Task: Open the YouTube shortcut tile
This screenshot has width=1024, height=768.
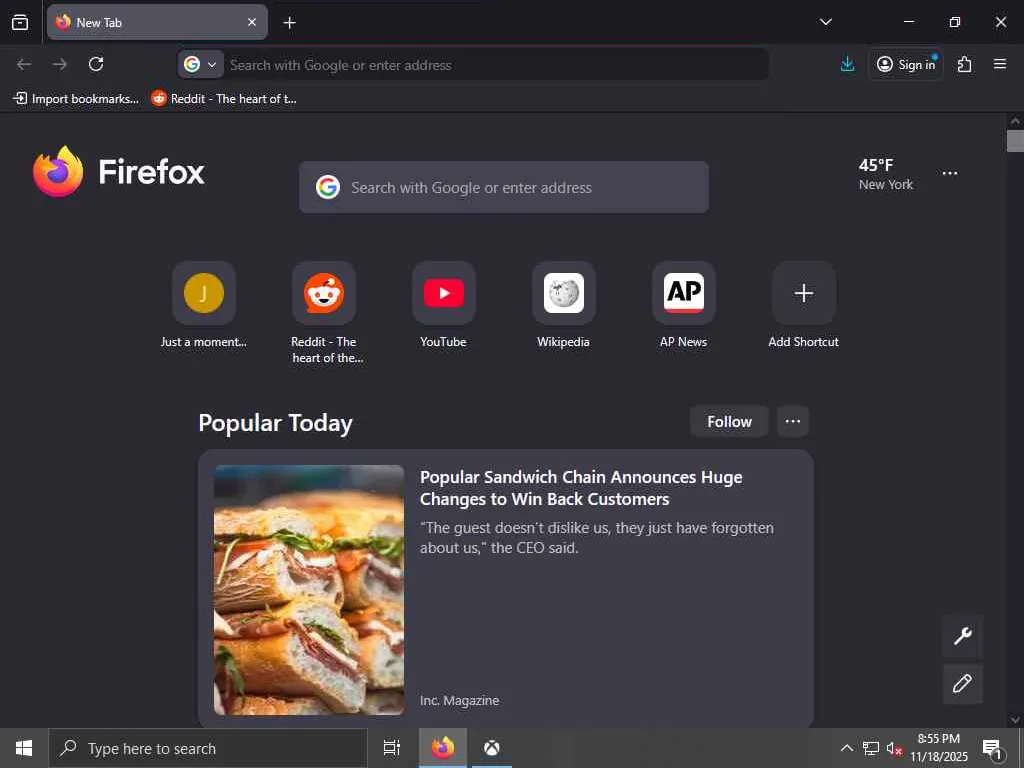Action: 443,305
